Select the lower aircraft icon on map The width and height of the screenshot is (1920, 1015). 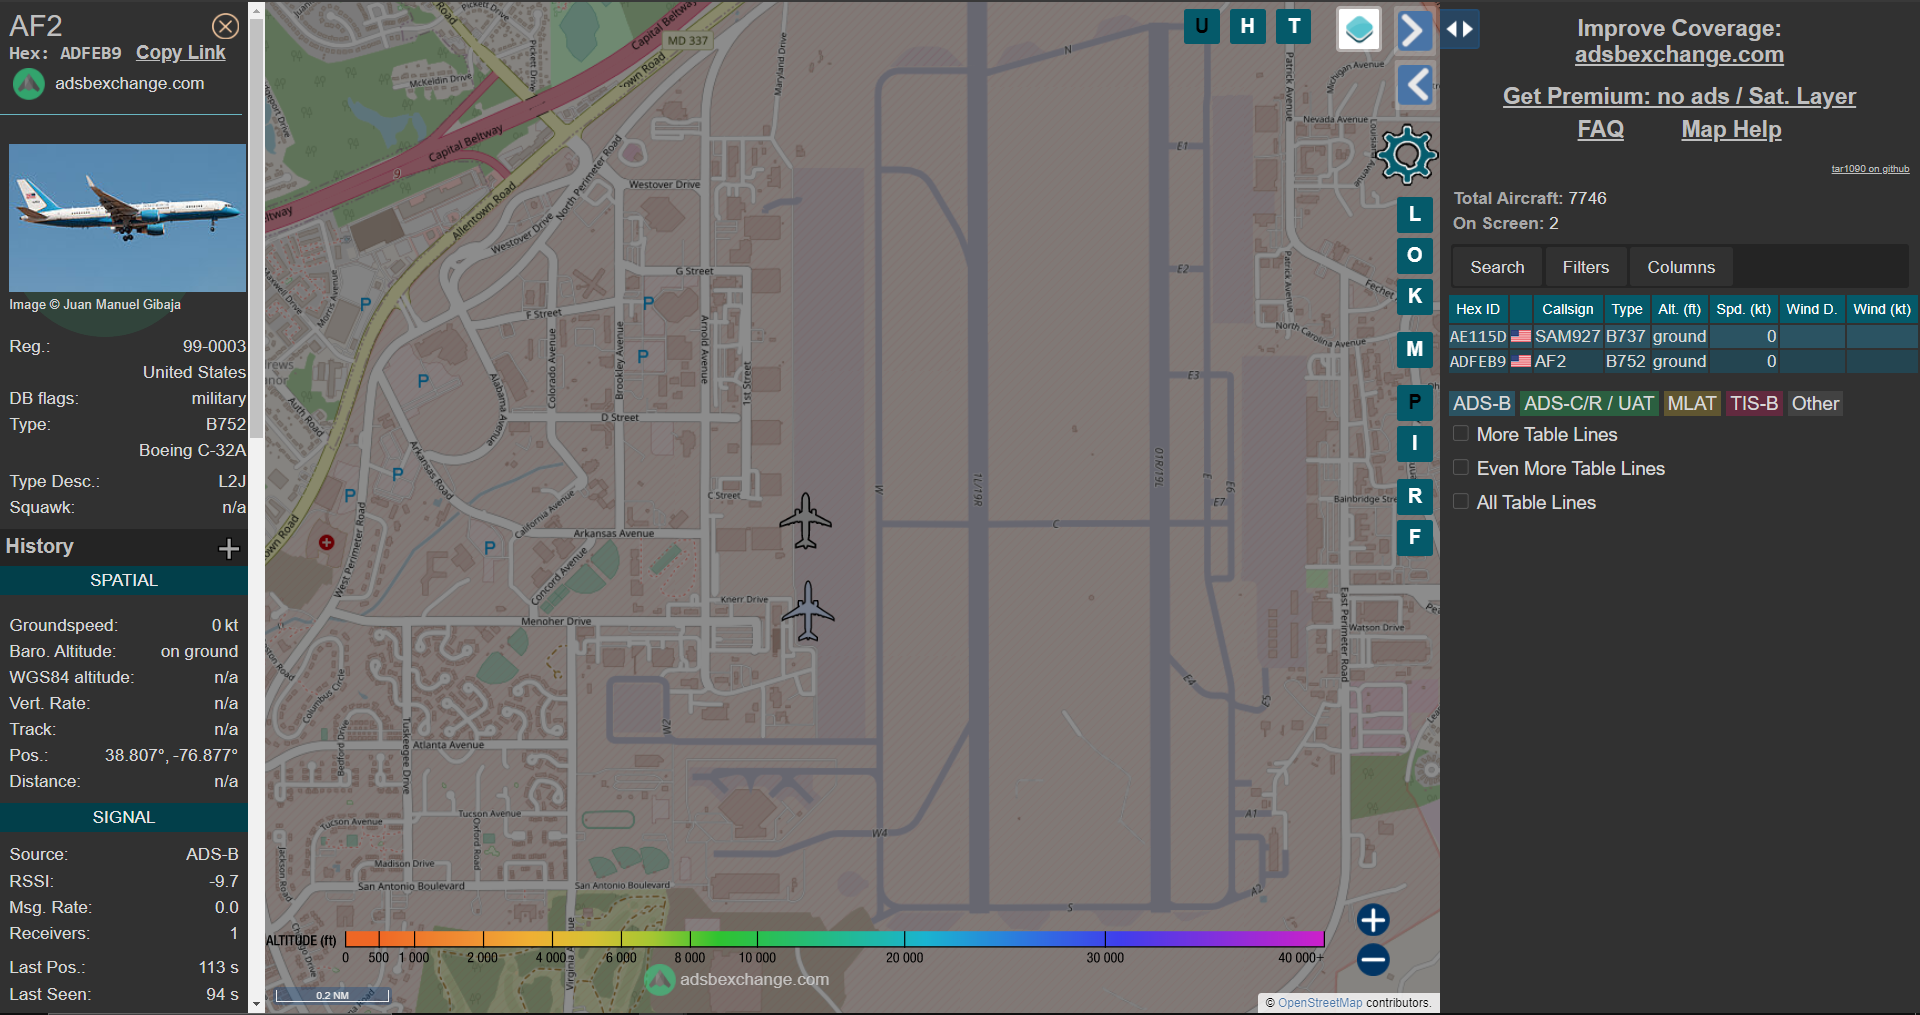pos(808,611)
